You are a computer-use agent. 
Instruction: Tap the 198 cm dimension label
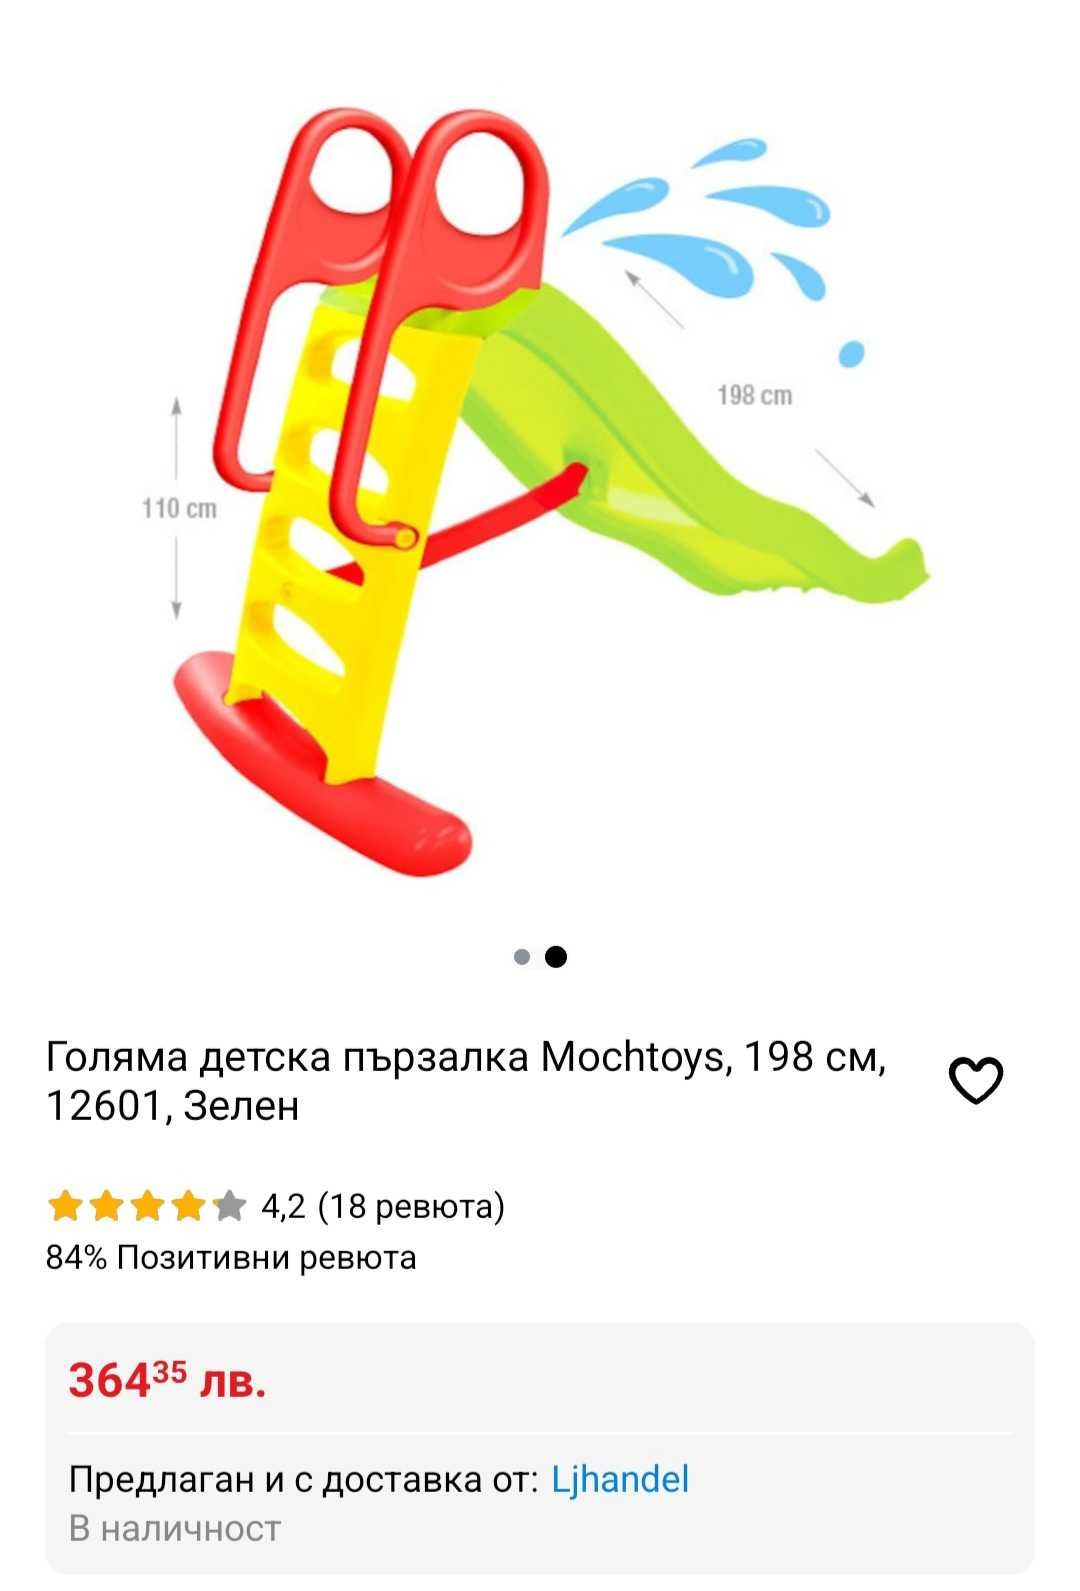pos(755,396)
